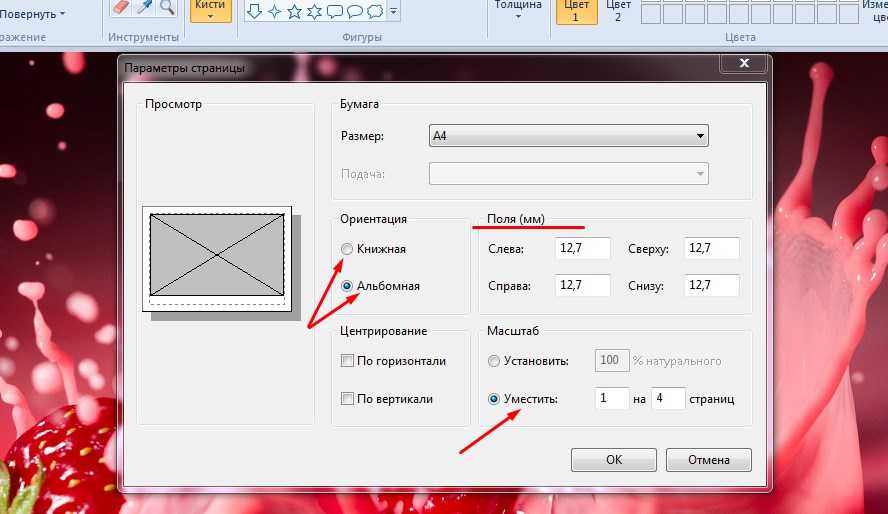Select the Color picker eyedropper tool

(x=145, y=7)
